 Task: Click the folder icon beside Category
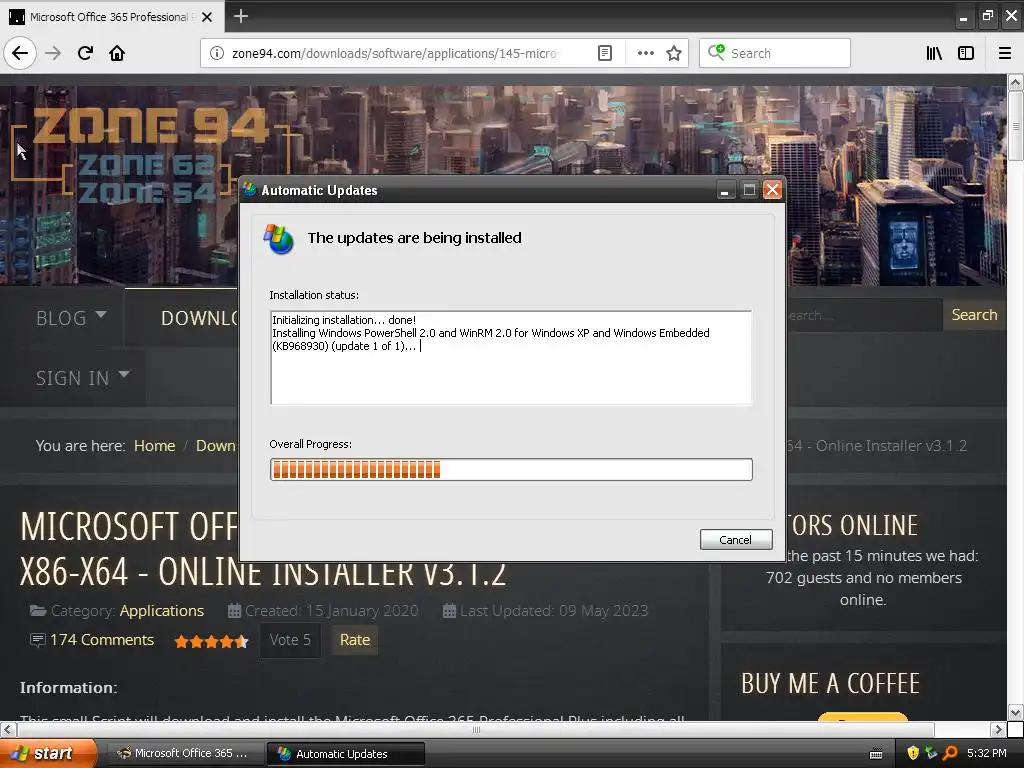tap(38, 611)
